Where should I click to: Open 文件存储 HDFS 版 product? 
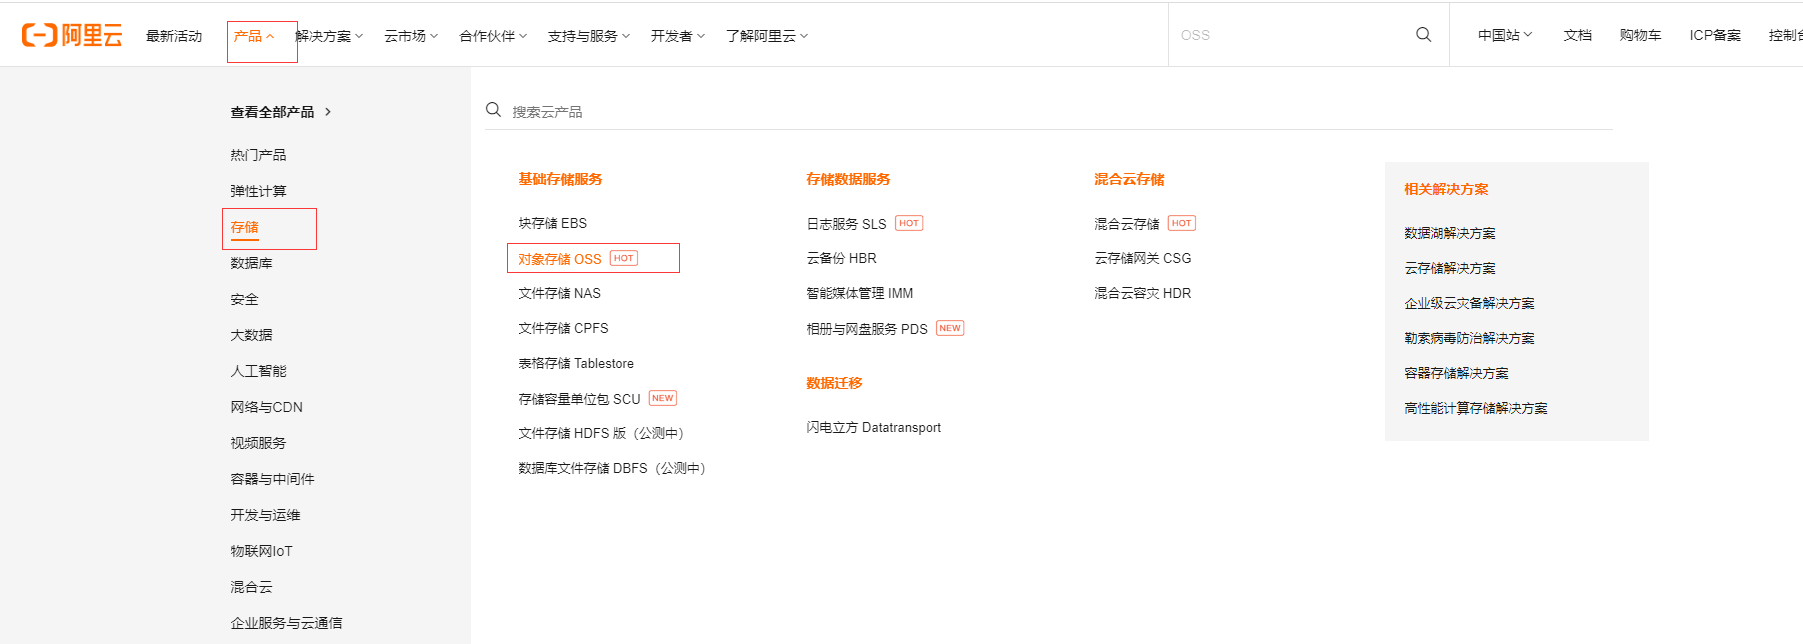tap(601, 433)
